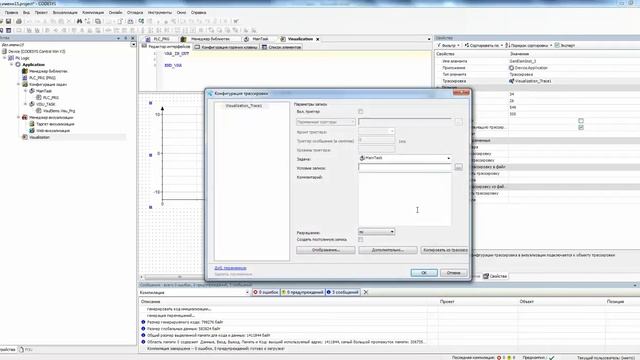Viewport: 640px width, 360px height.
Task: Collapse the MainTask tree node
Action: point(25,91)
